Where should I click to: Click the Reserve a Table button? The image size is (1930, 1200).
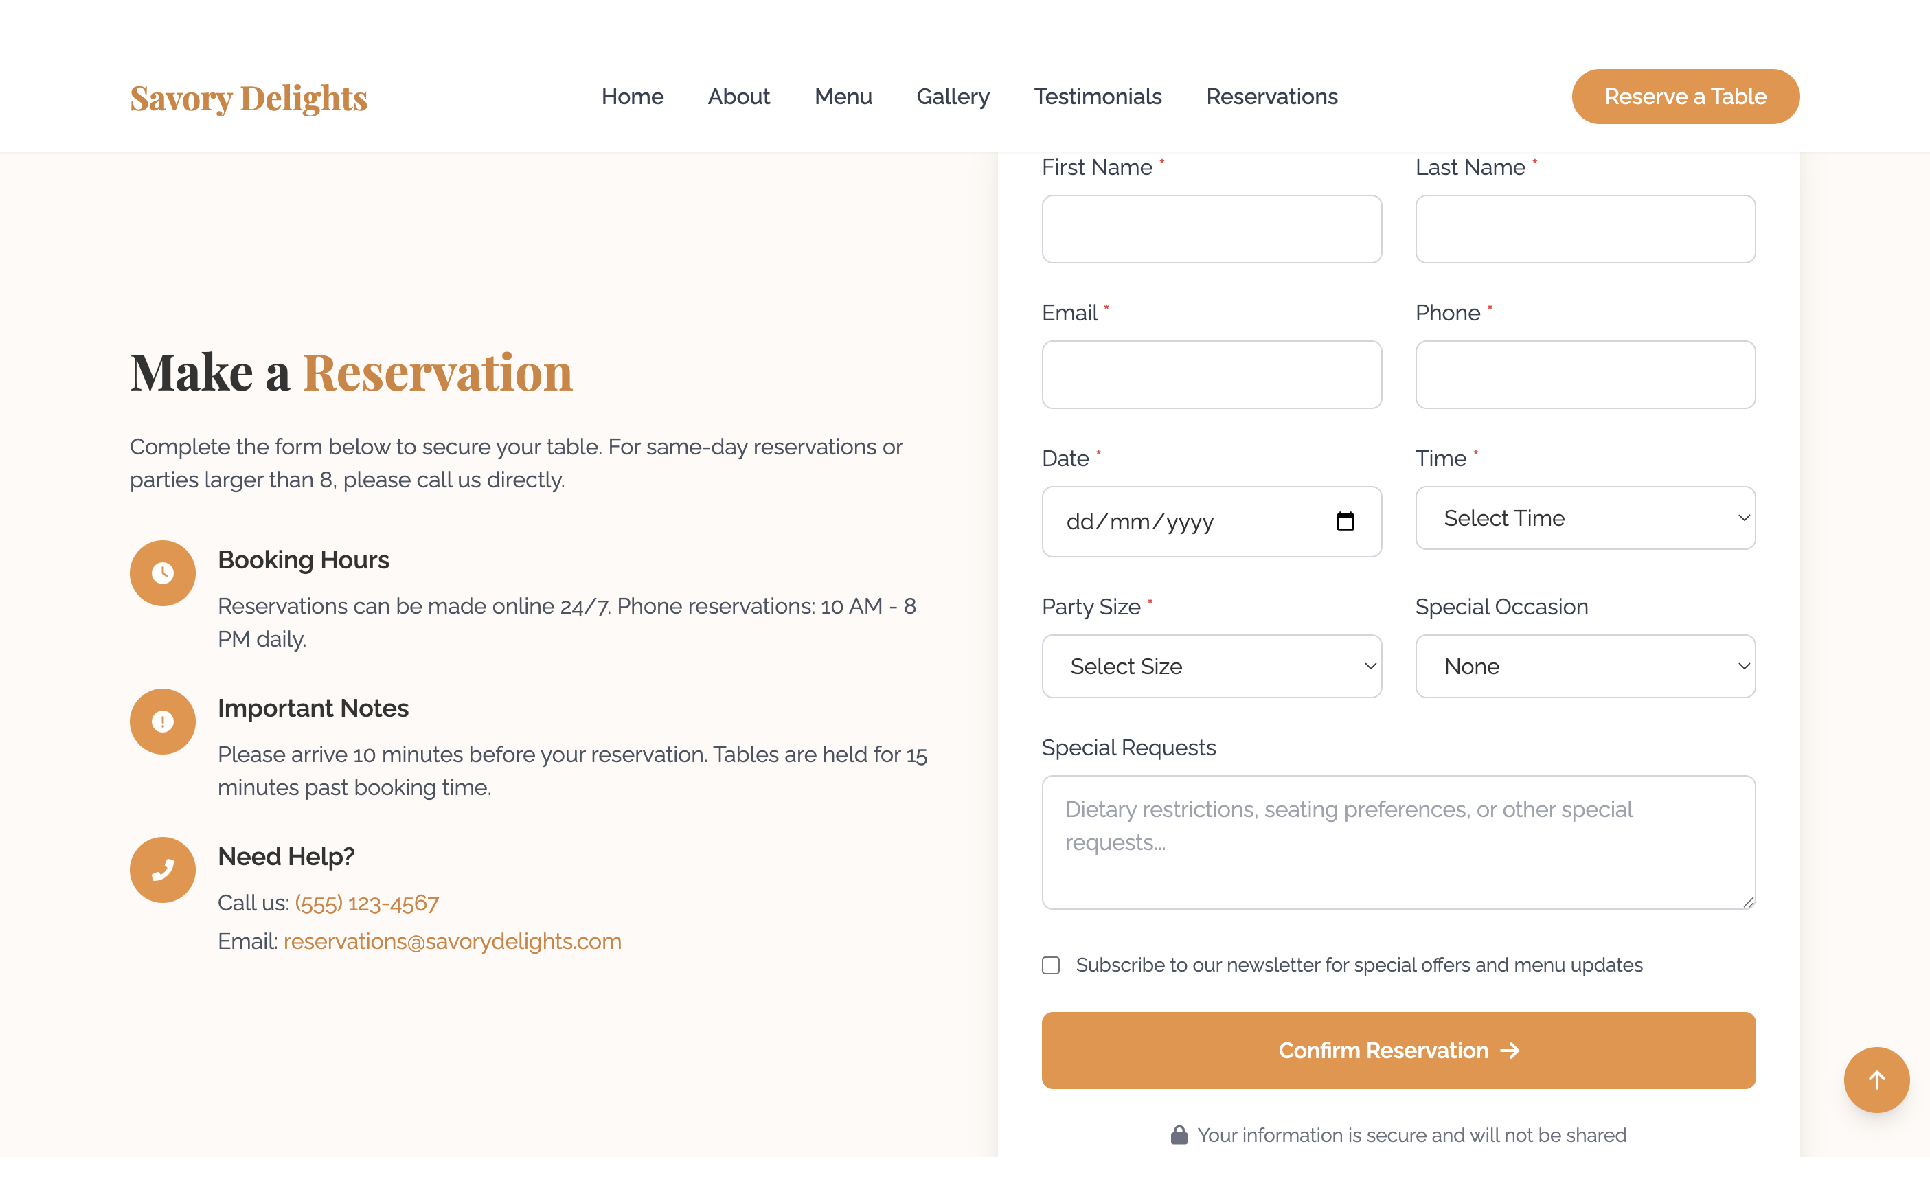1685,97
